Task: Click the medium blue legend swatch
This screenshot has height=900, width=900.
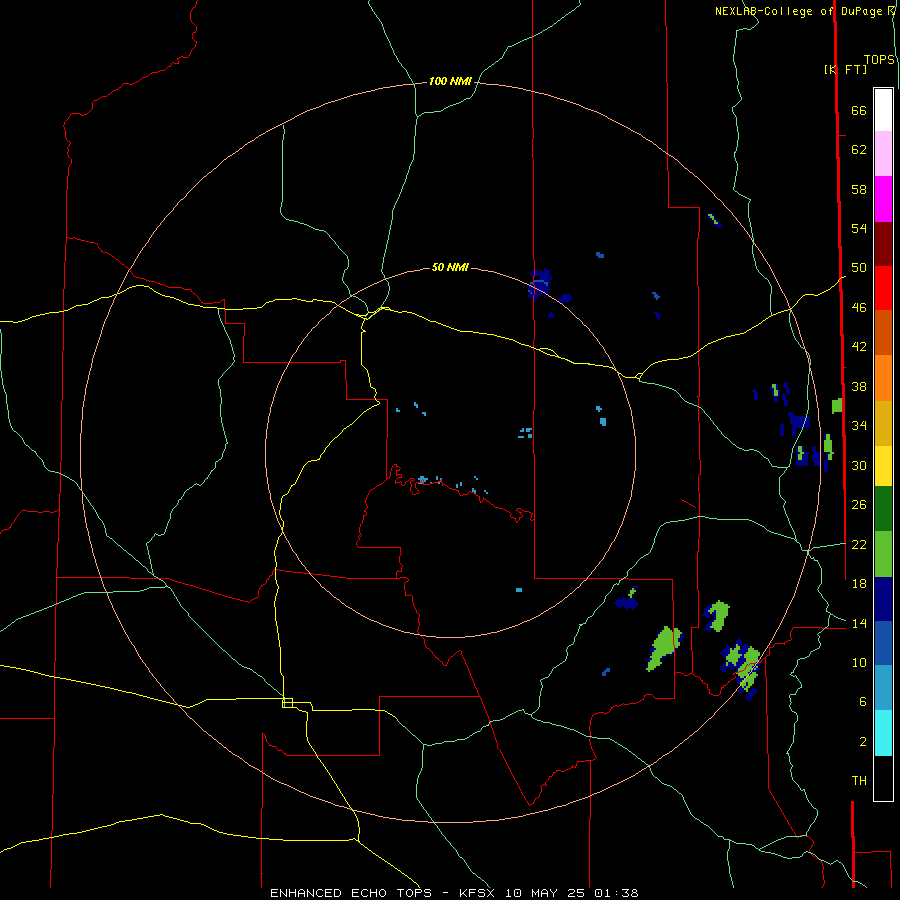Action: 883,643
